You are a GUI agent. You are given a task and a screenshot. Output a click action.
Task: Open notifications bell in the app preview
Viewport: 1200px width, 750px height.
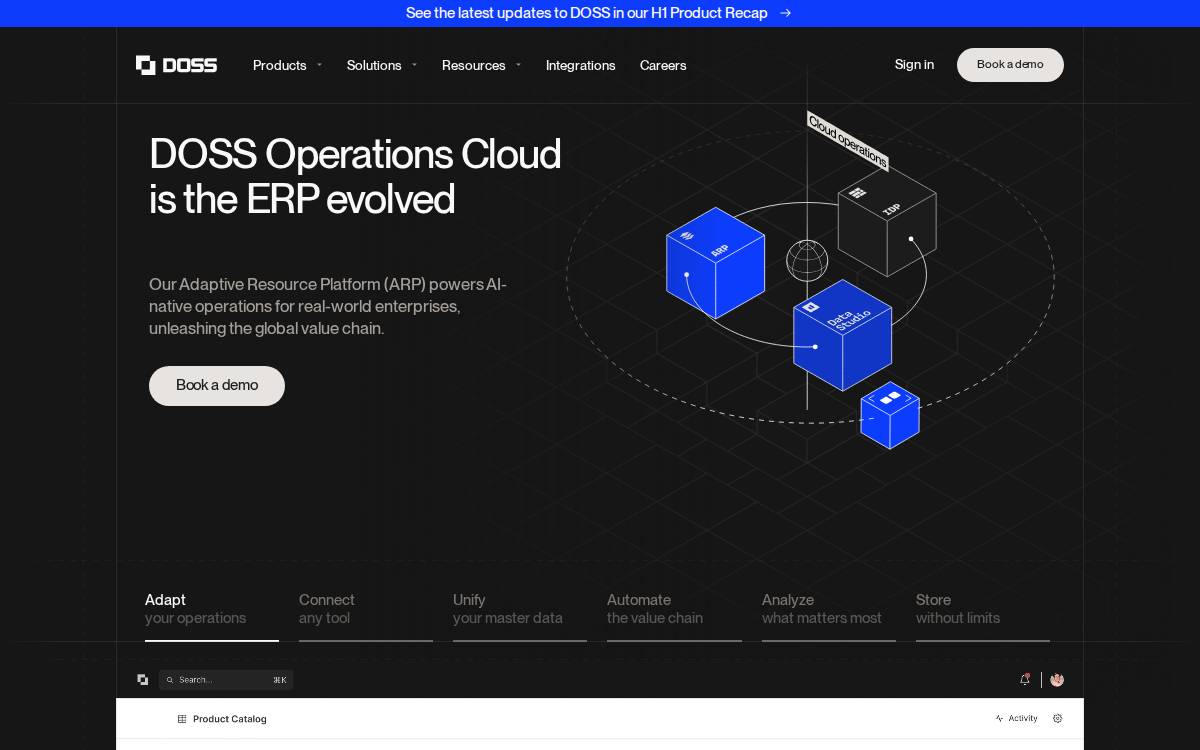(x=1025, y=680)
